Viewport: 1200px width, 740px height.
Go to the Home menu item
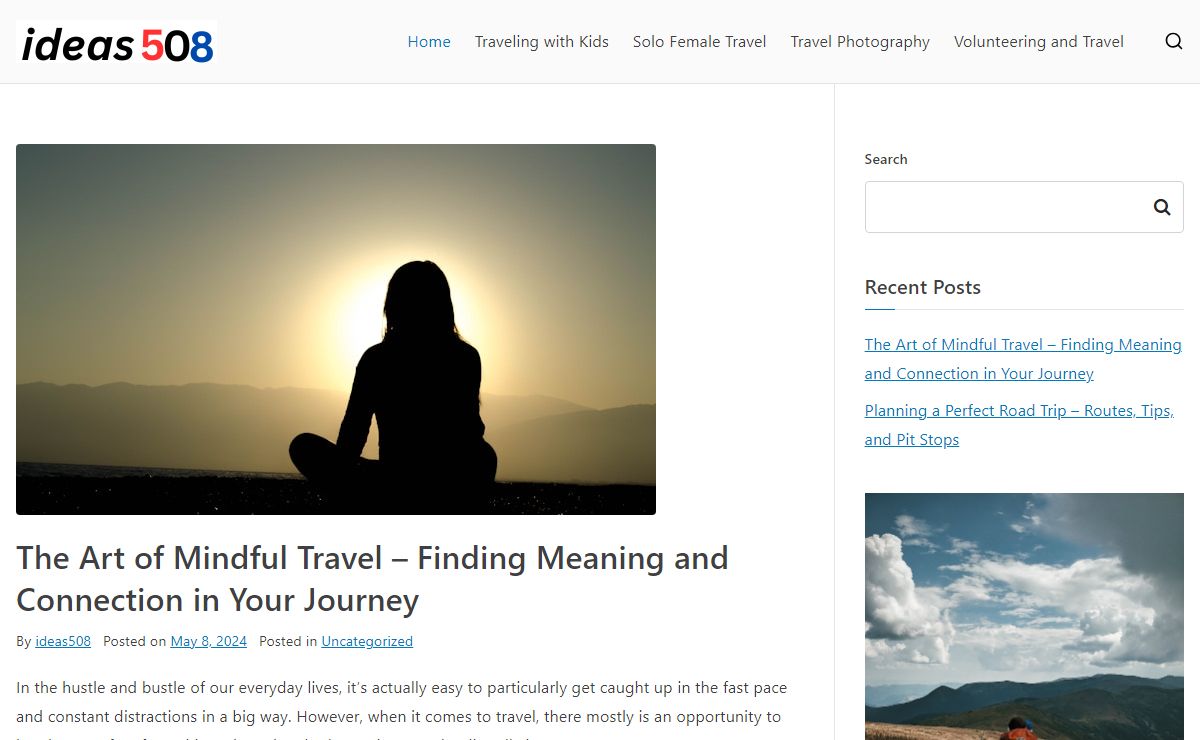tap(429, 41)
